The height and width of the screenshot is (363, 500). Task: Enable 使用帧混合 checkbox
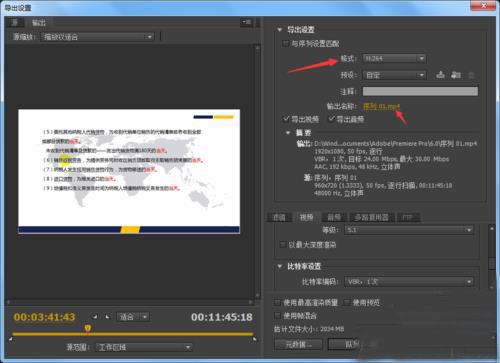pos(277,315)
